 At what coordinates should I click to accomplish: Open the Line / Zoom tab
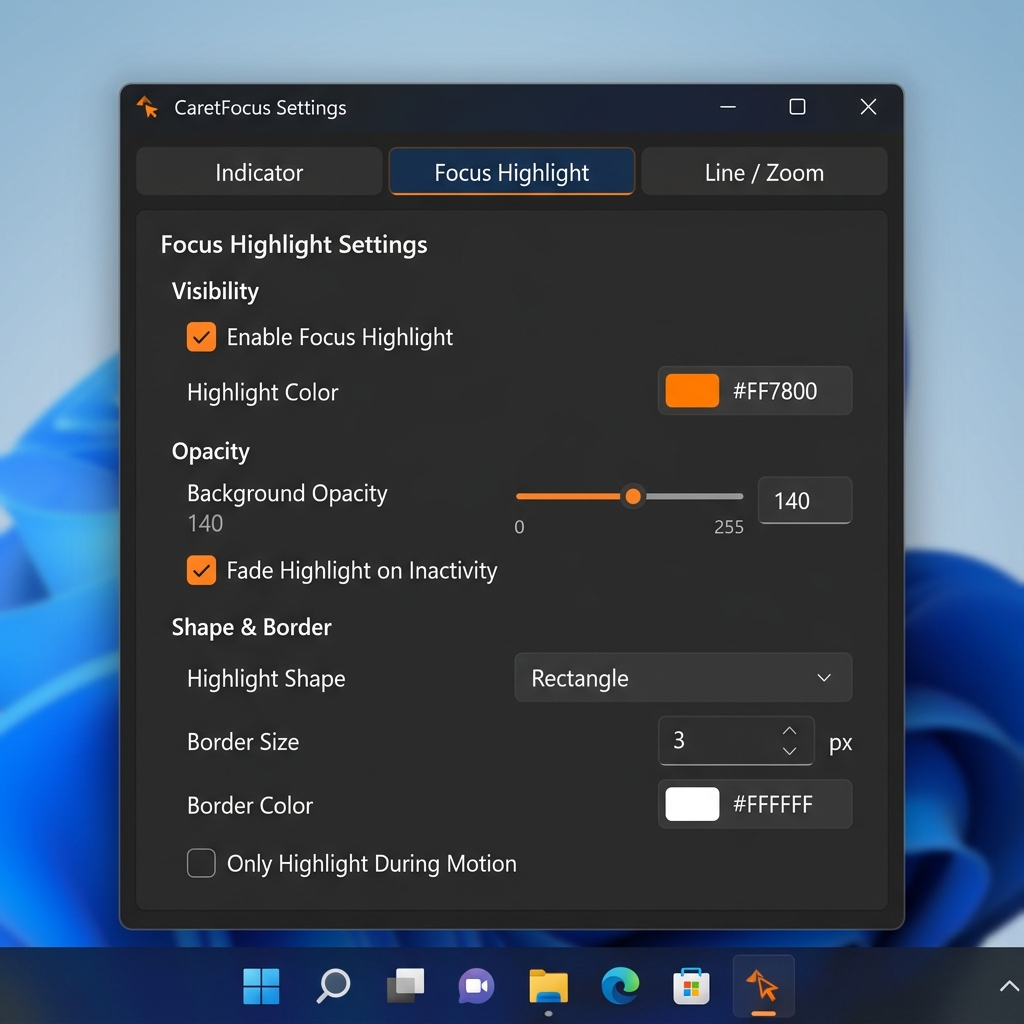764,172
